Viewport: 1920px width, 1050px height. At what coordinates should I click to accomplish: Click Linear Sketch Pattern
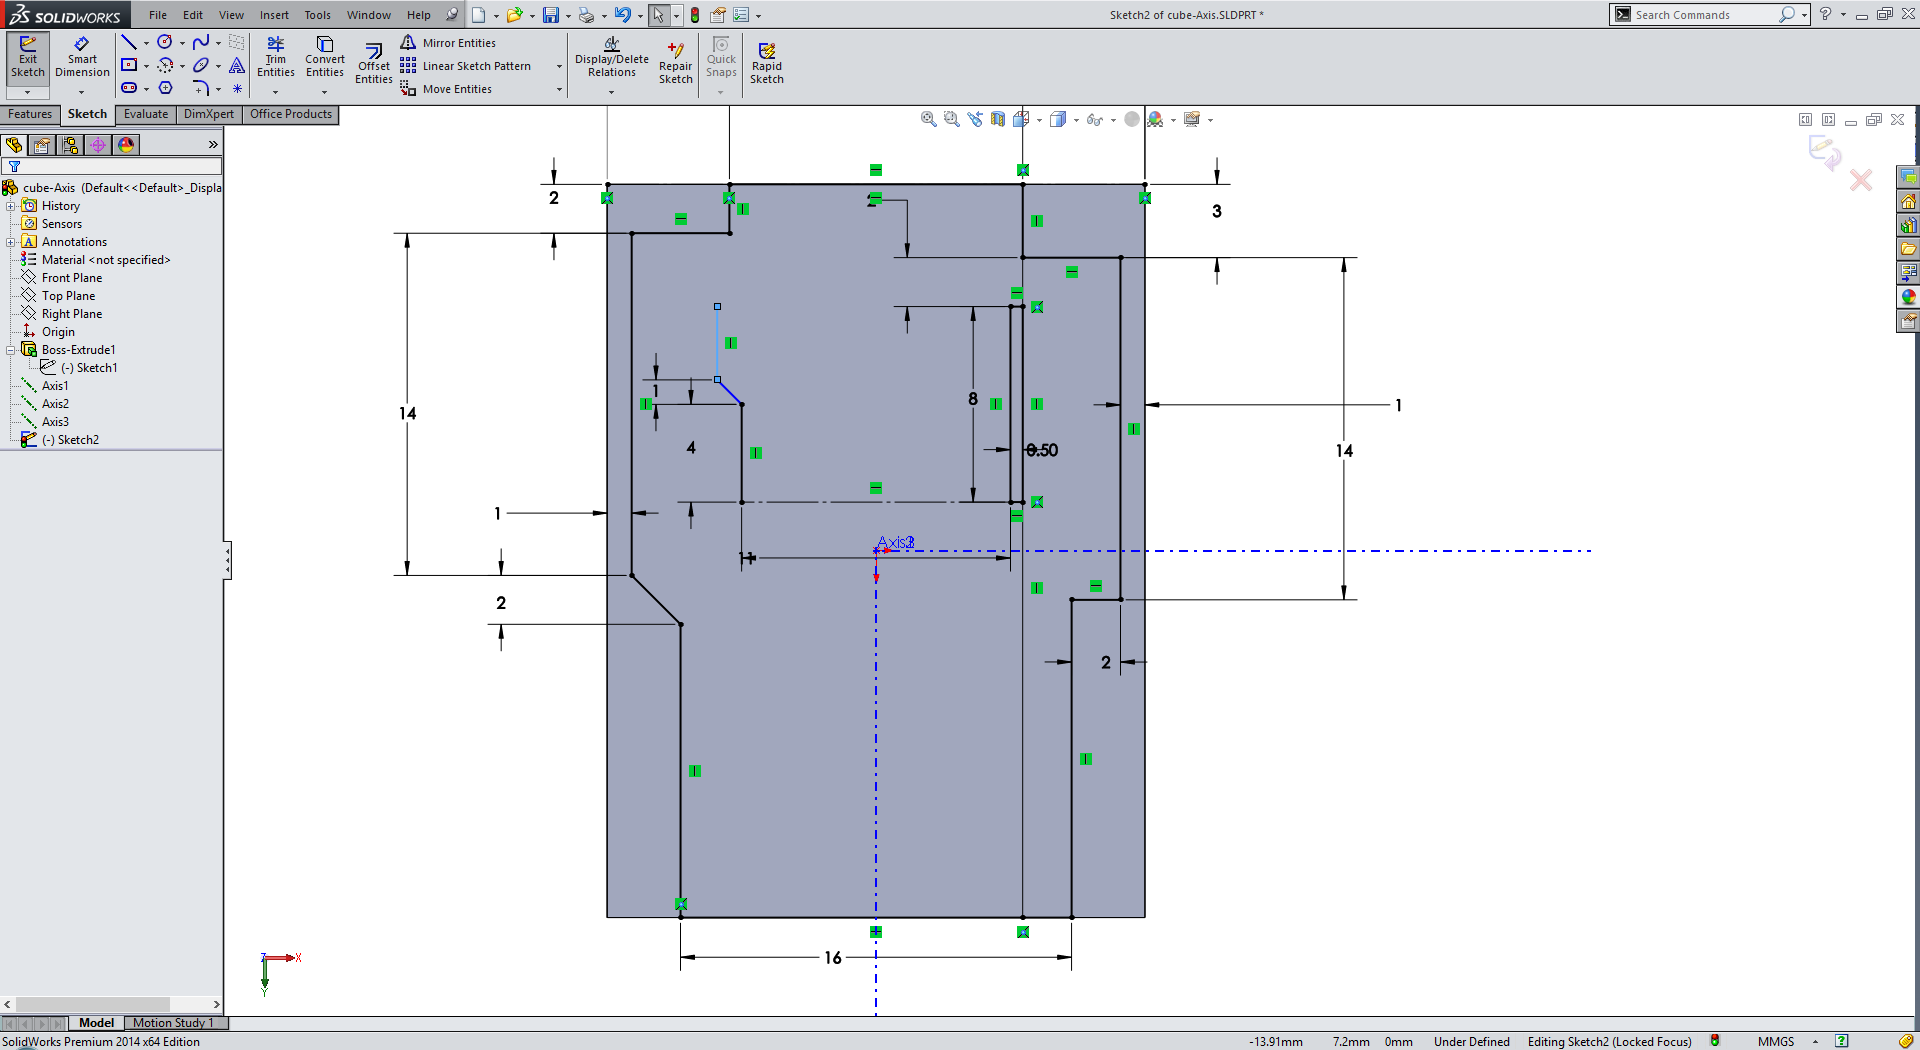[466, 66]
